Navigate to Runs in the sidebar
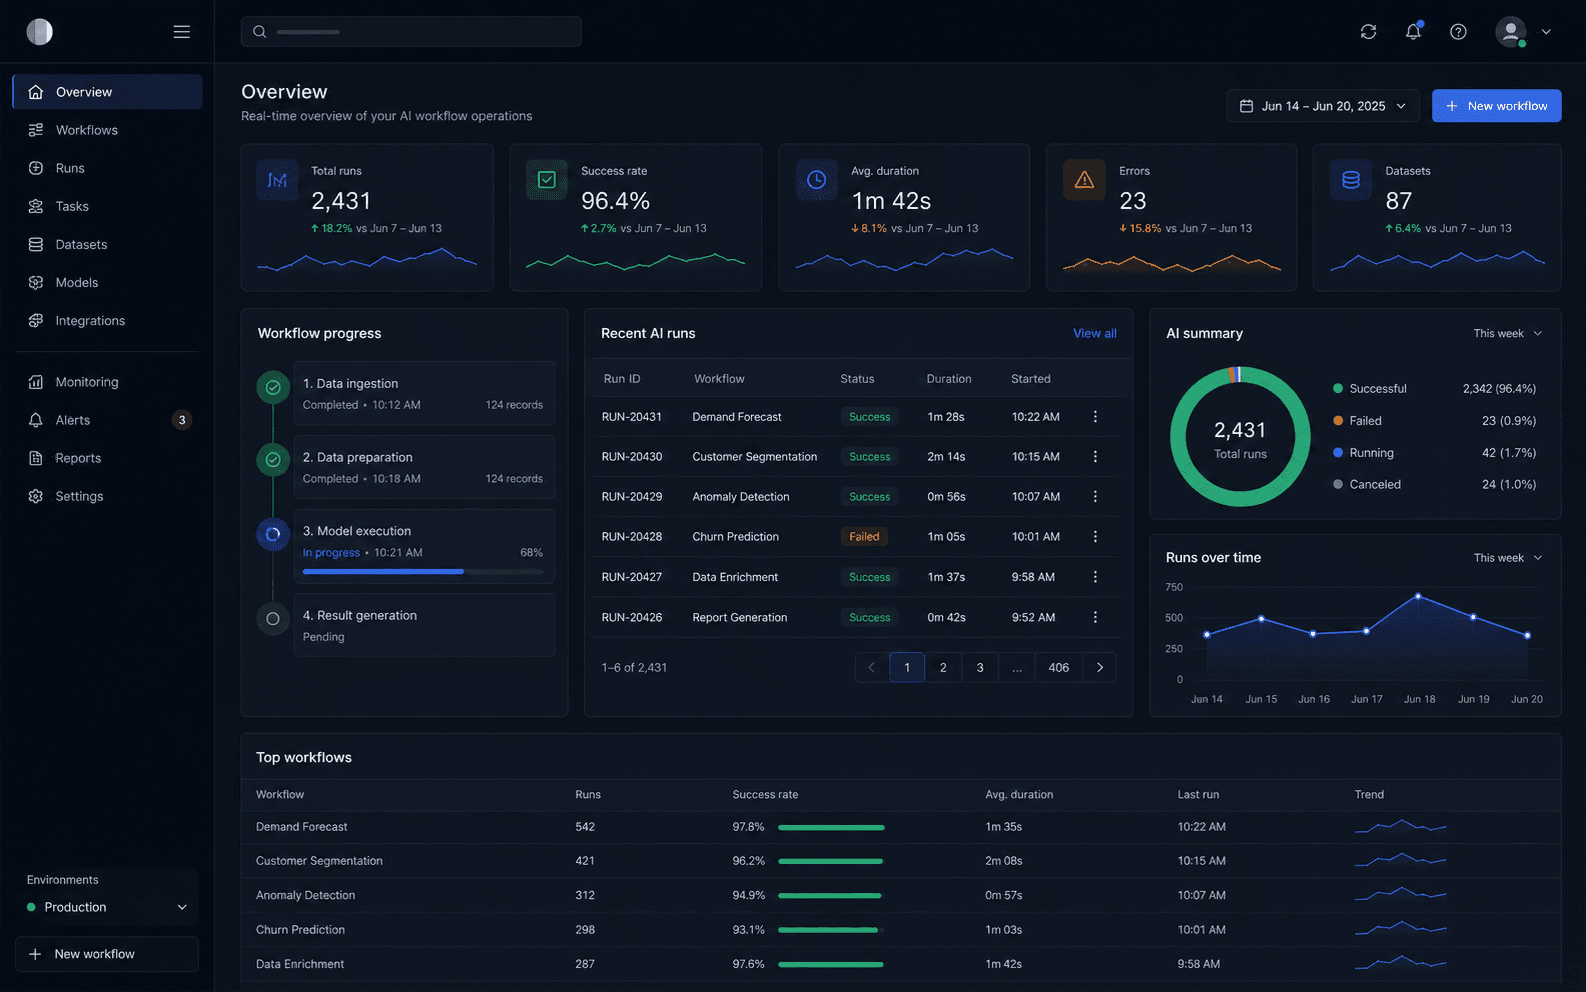This screenshot has height=992, width=1586. 107,168
